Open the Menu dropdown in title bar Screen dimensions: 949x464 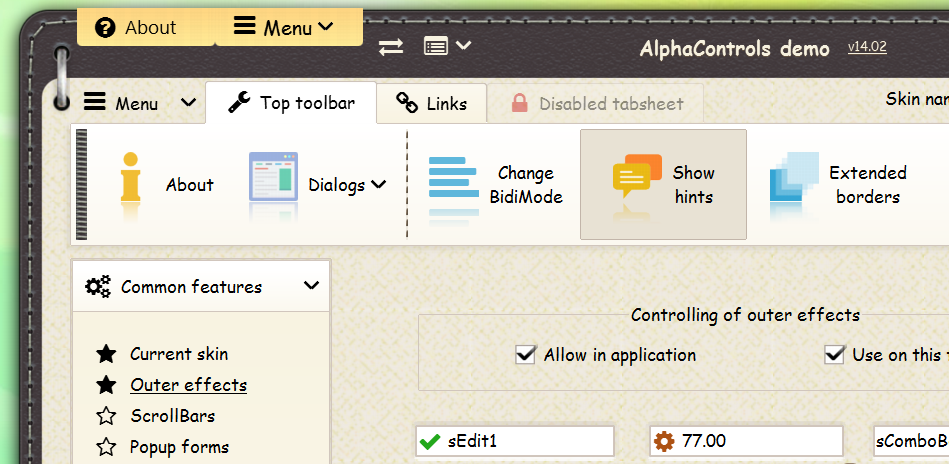(289, 27)
